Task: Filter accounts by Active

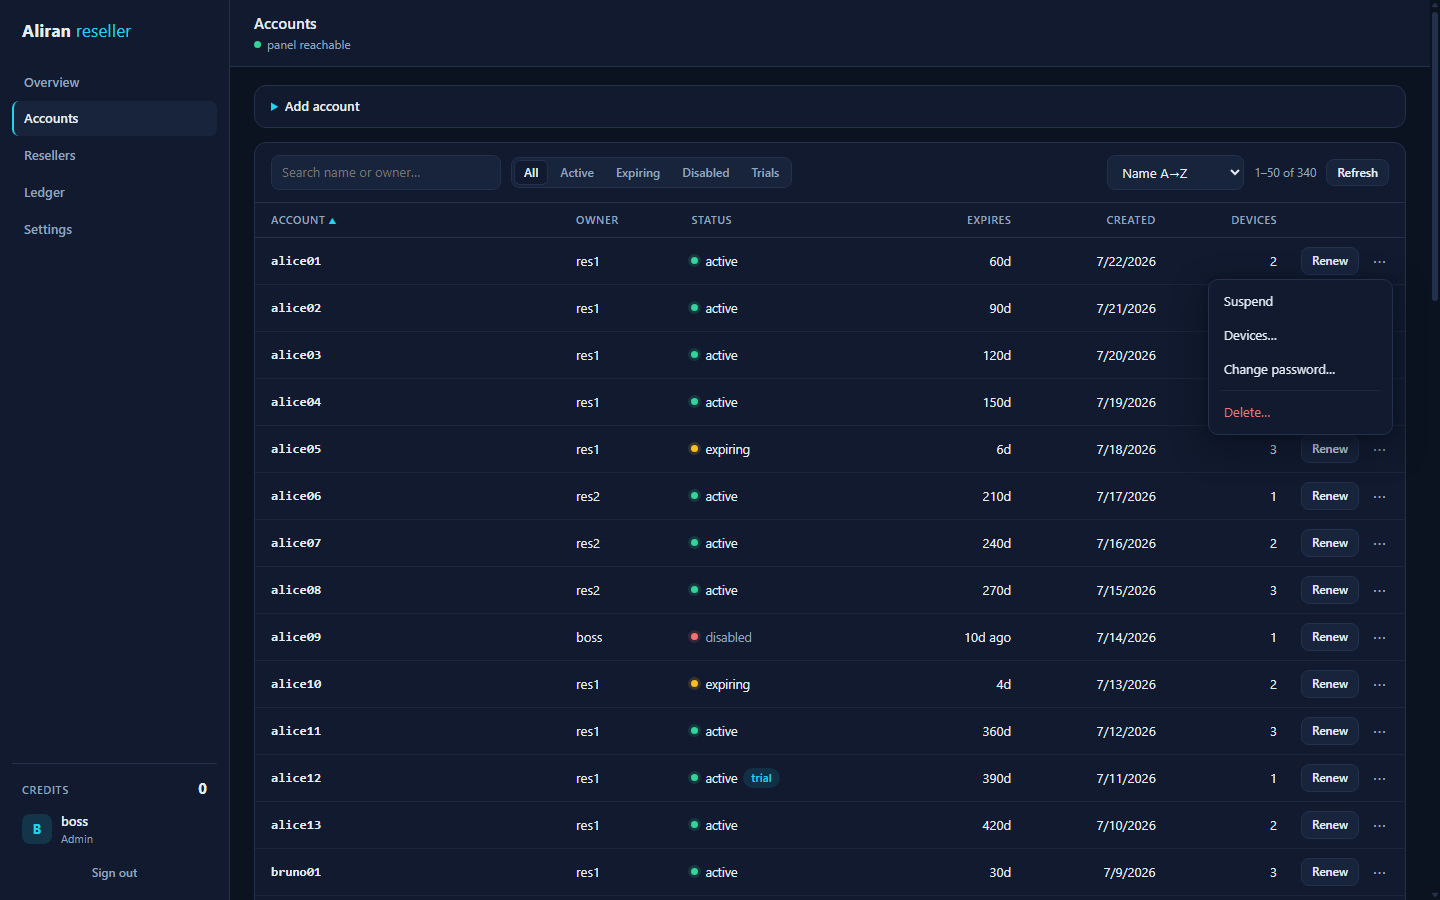Action: (x=577, y=173)
